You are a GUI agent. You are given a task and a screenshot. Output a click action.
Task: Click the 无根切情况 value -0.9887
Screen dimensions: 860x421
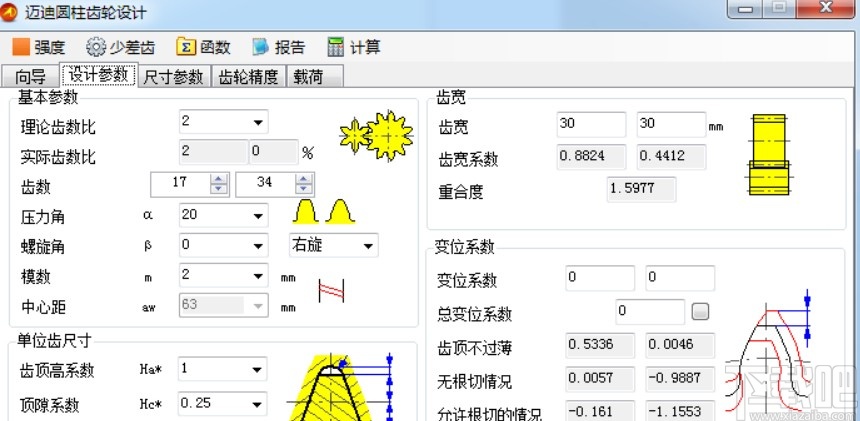(680, 379)
